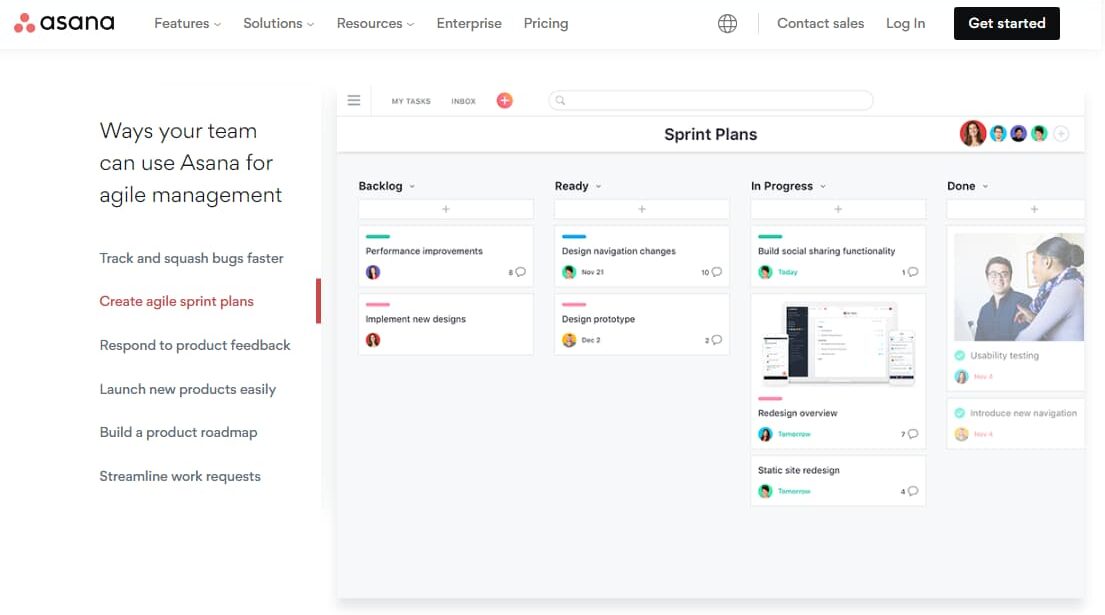Add a card to the Ready column

pos(641,209)
